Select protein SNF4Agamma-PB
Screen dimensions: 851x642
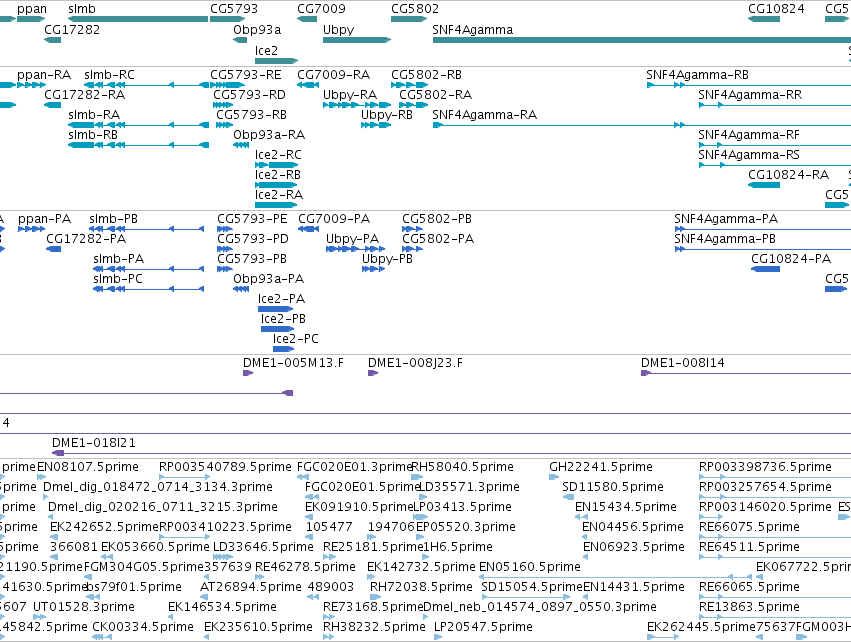[x=725, y=239]
